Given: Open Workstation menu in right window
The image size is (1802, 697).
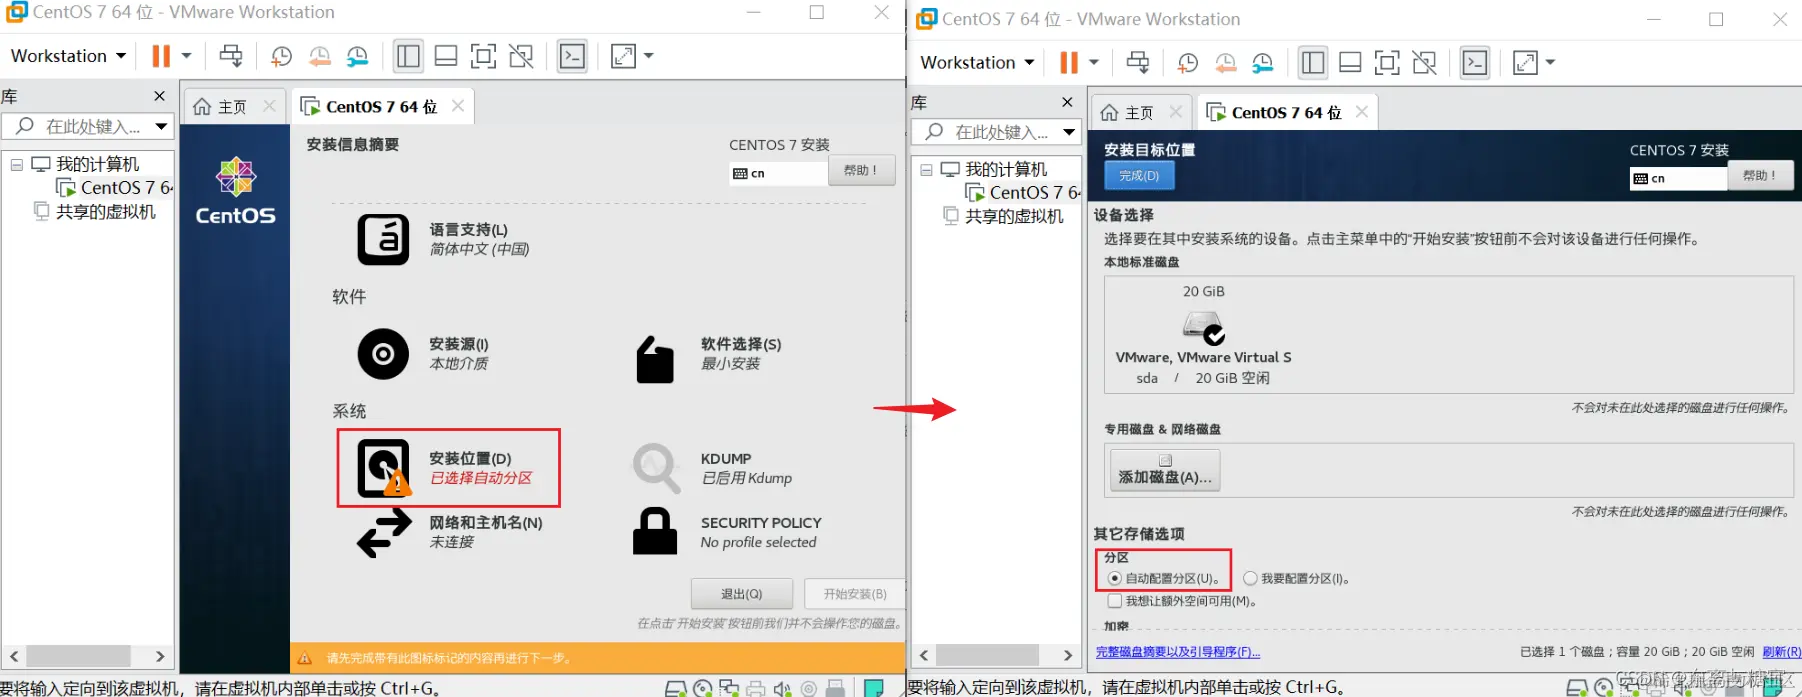Looking at the screenshot, I should point(977,62).
